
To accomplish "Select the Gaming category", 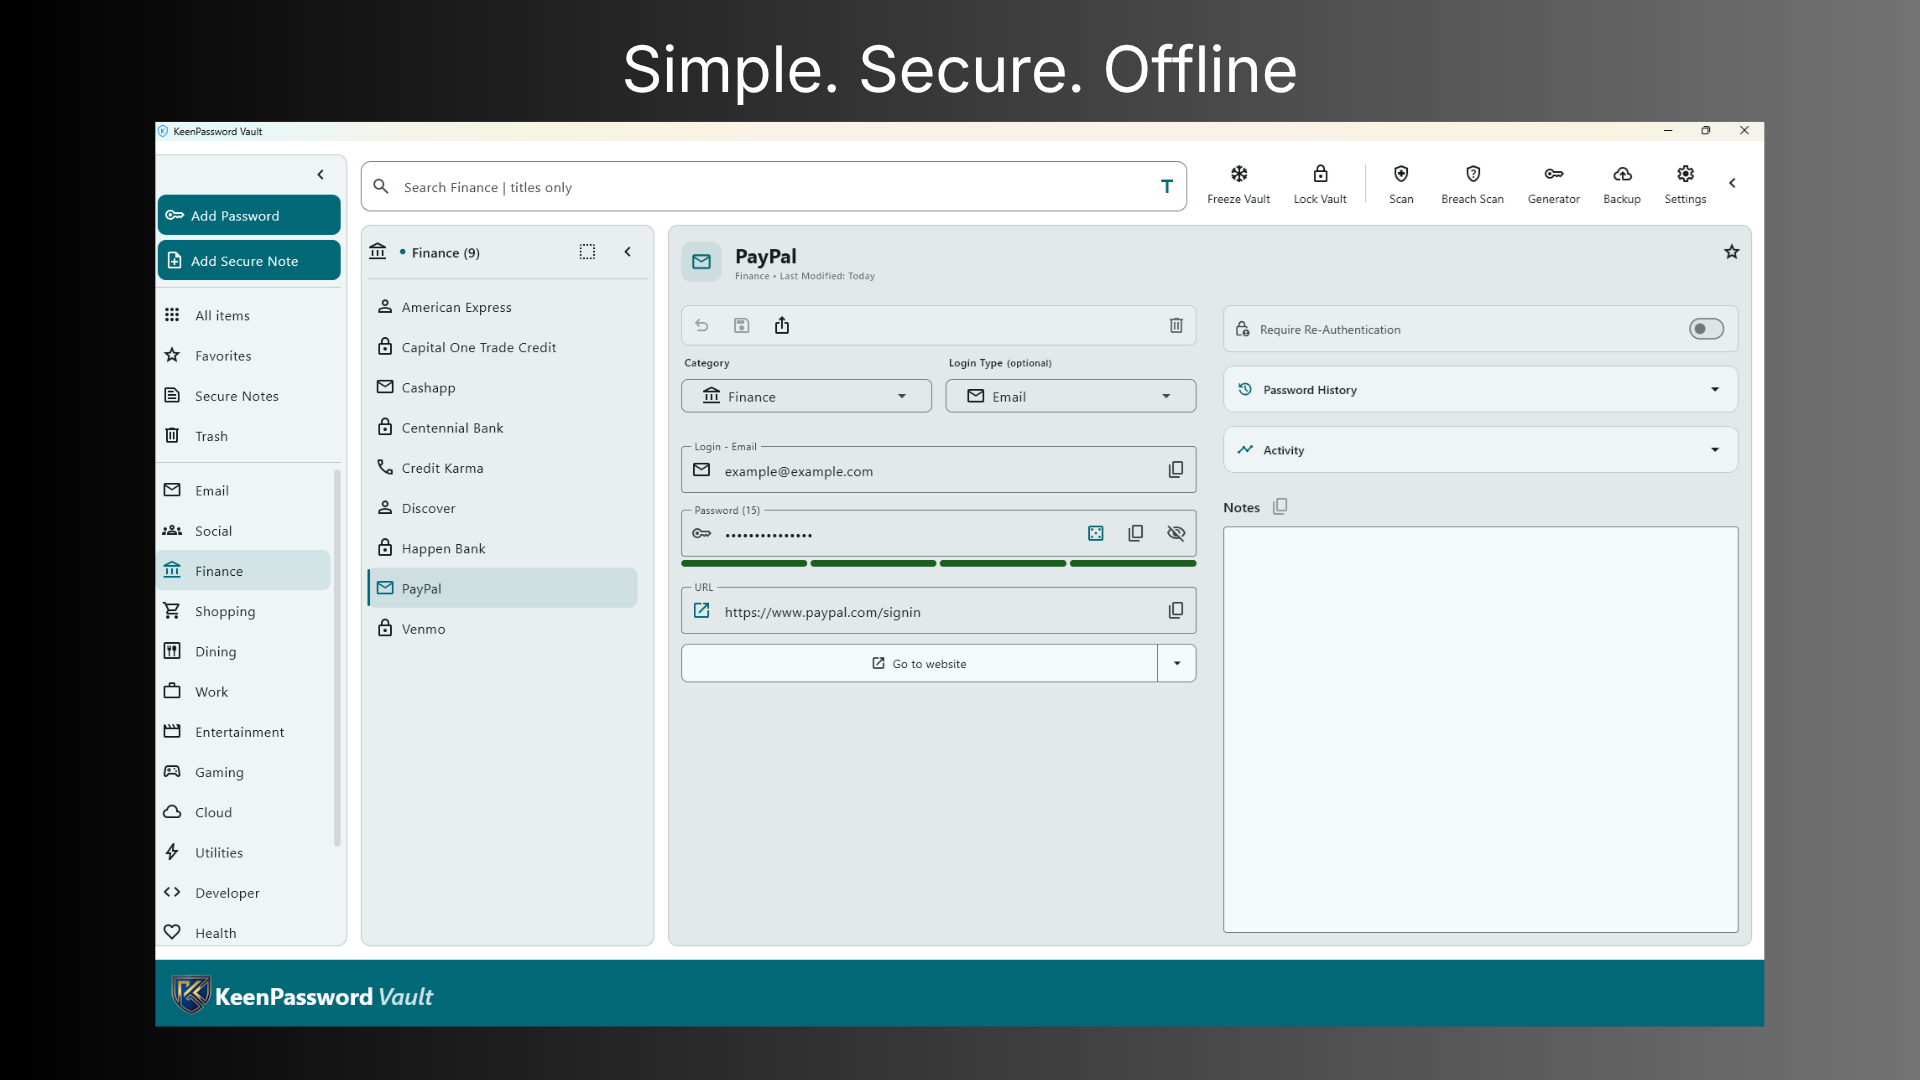I will 244,772.
